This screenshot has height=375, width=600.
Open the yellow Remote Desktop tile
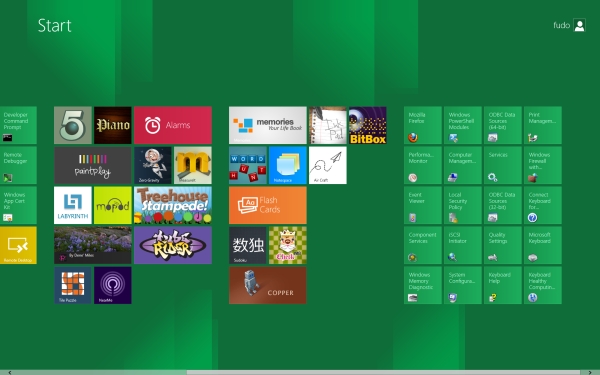point(18,245)
